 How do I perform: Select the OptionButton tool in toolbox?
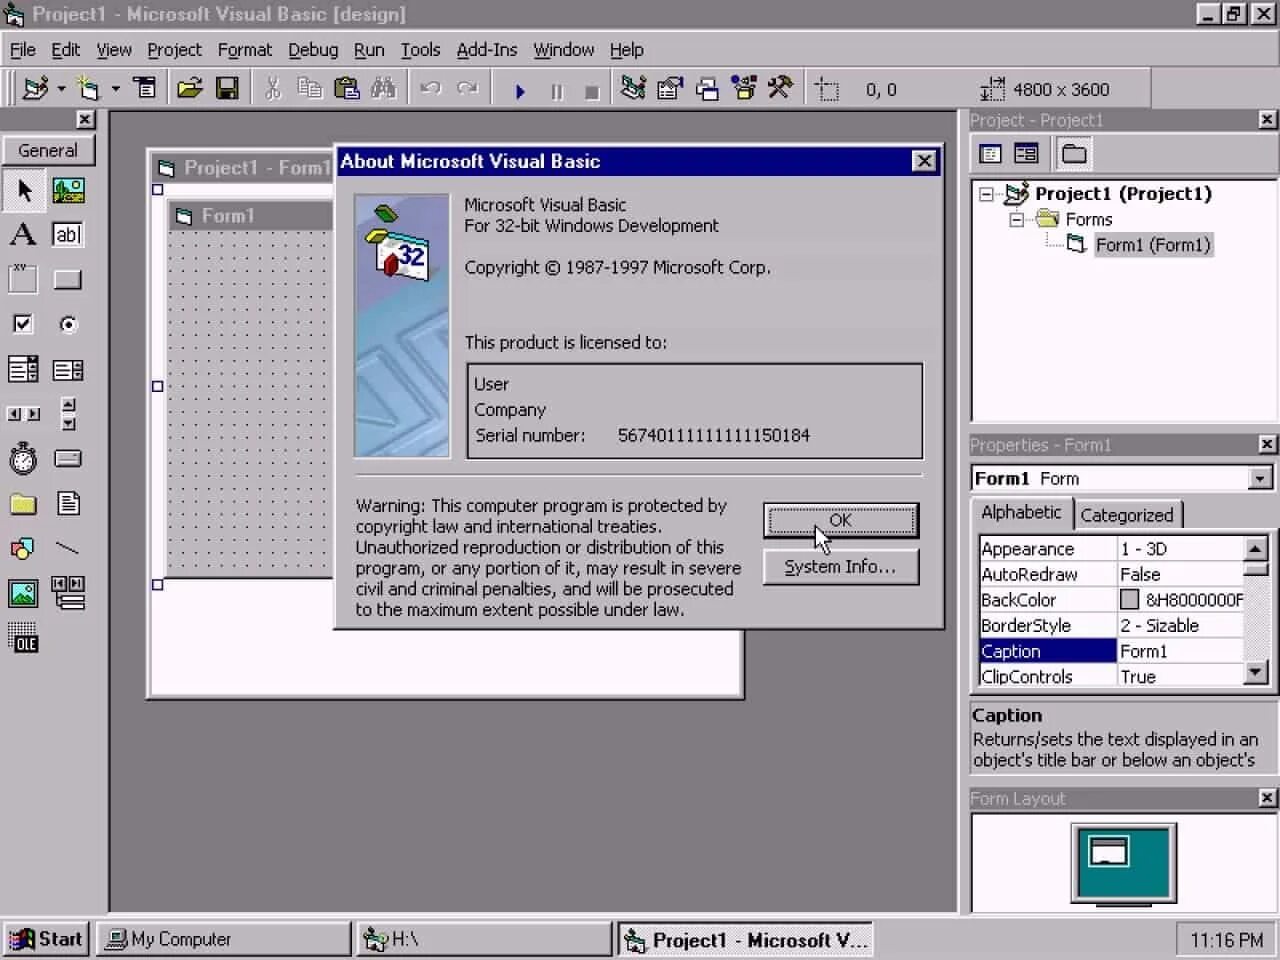tap(68, 324)
